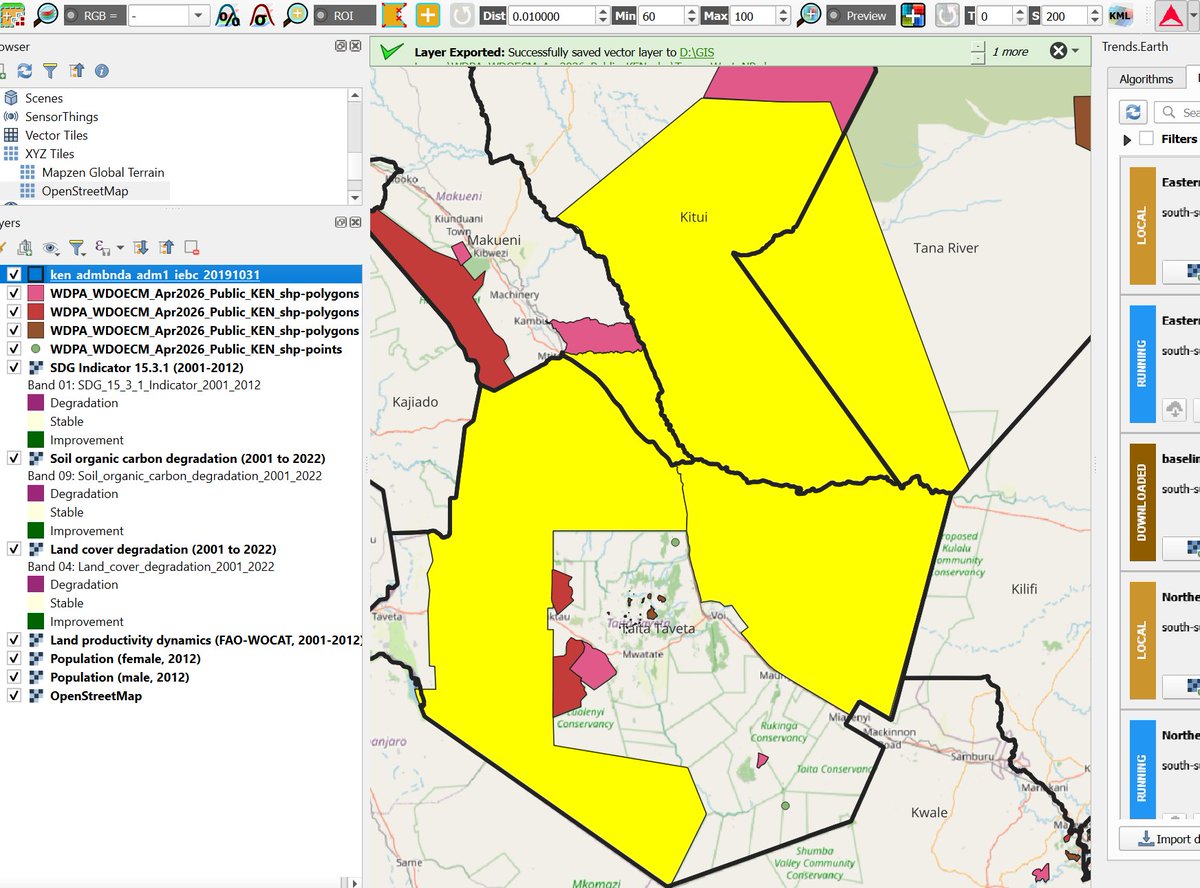Hide Soil organic carbon degradation layer

coord(14,458)
